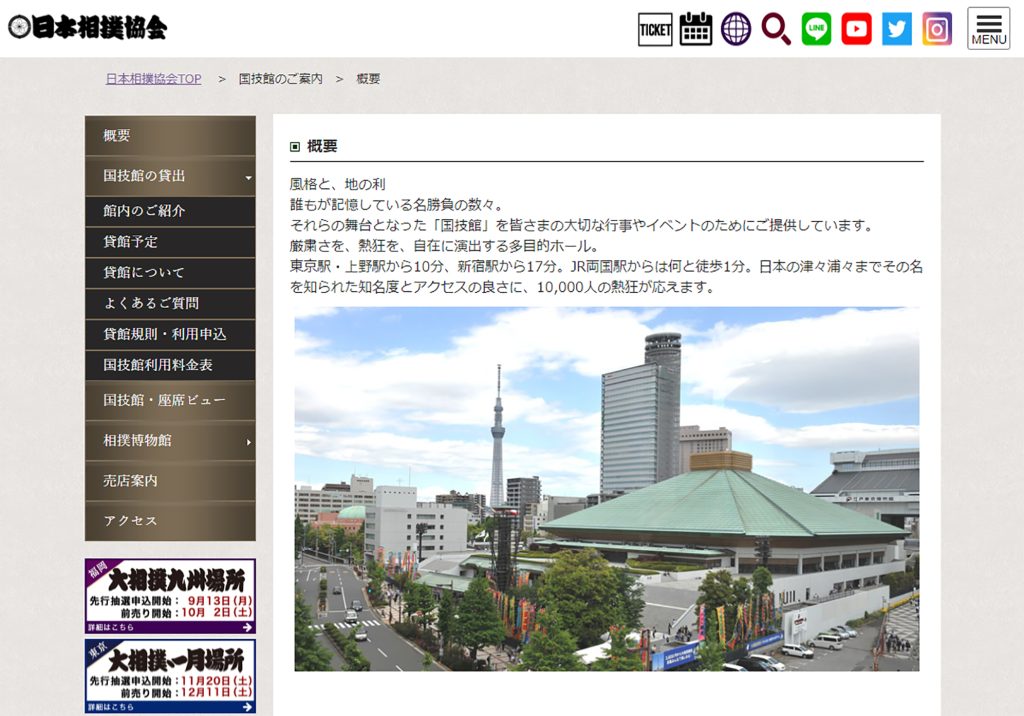Open the magnifying glass search icon
This screenshot has width=1024, height=716.
point(776,29)
